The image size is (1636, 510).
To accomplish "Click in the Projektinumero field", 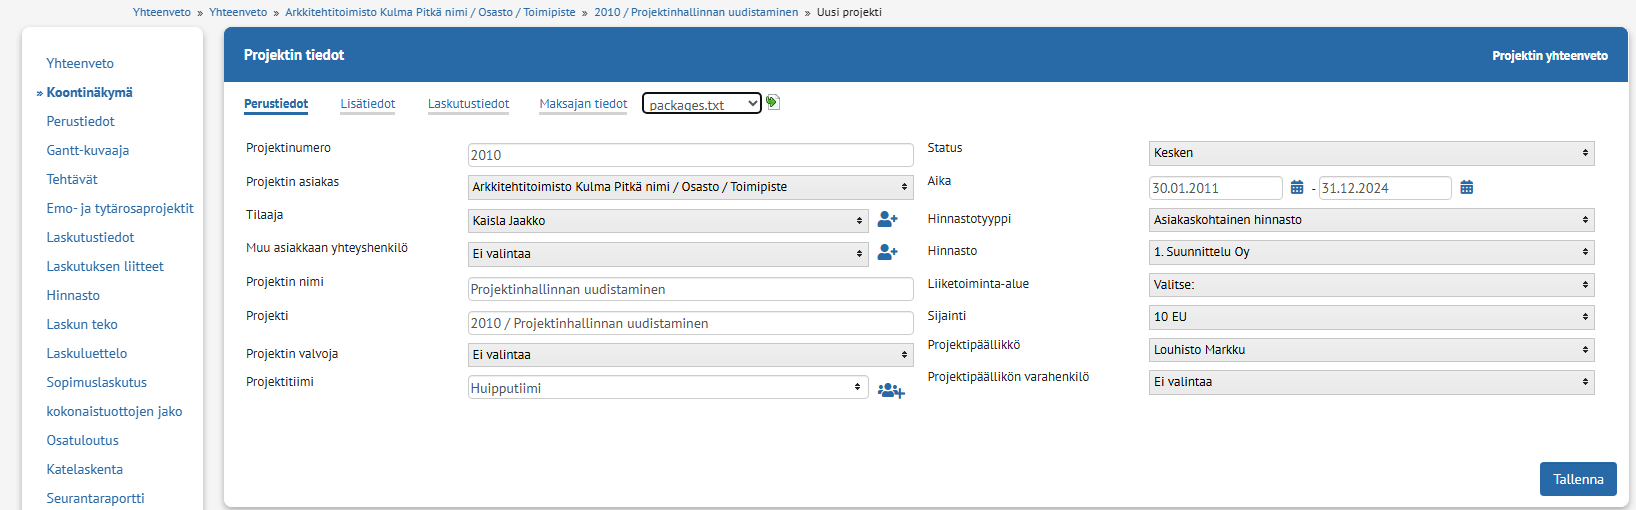I will [x=691, y=155].
